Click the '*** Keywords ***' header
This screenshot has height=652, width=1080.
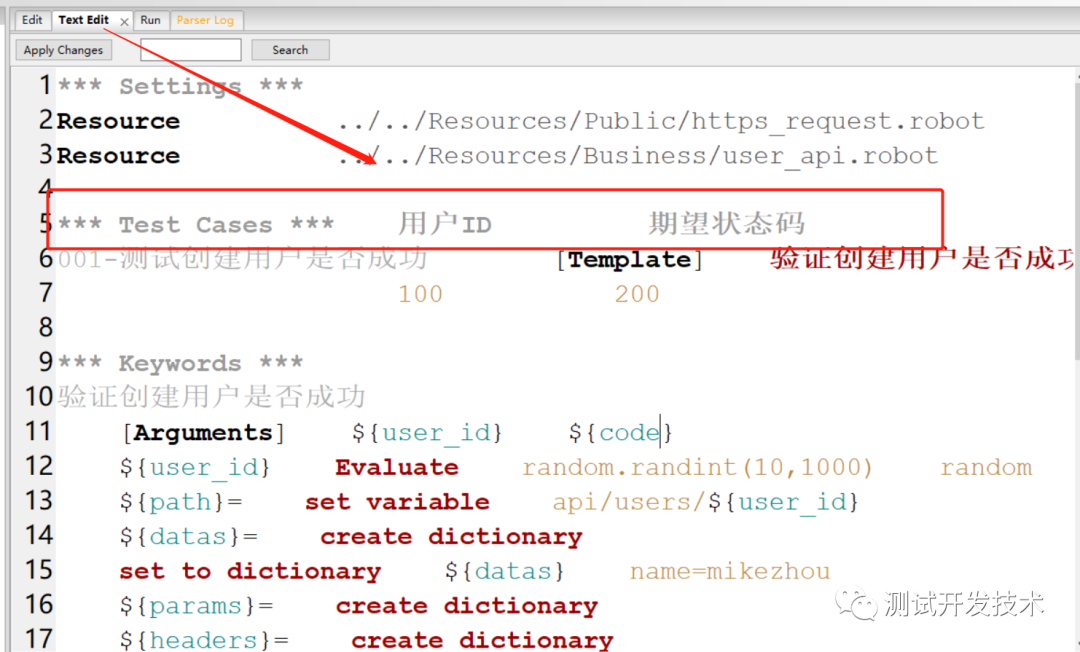point(180,363)
